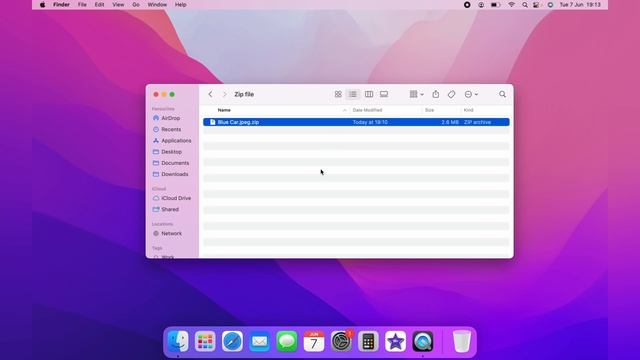Minimize the Finder window with yellow button
640x360 pixels.
164,94
